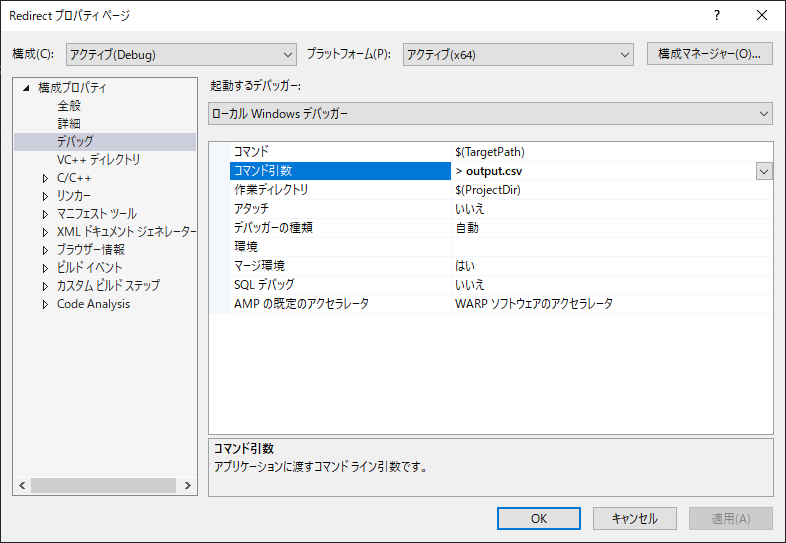
Task: Click the tree's horizontal scrollbar
Action: coord(105,485)
